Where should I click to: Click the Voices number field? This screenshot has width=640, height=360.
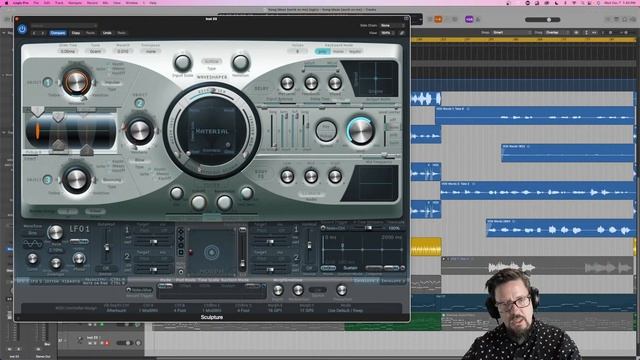297,51
